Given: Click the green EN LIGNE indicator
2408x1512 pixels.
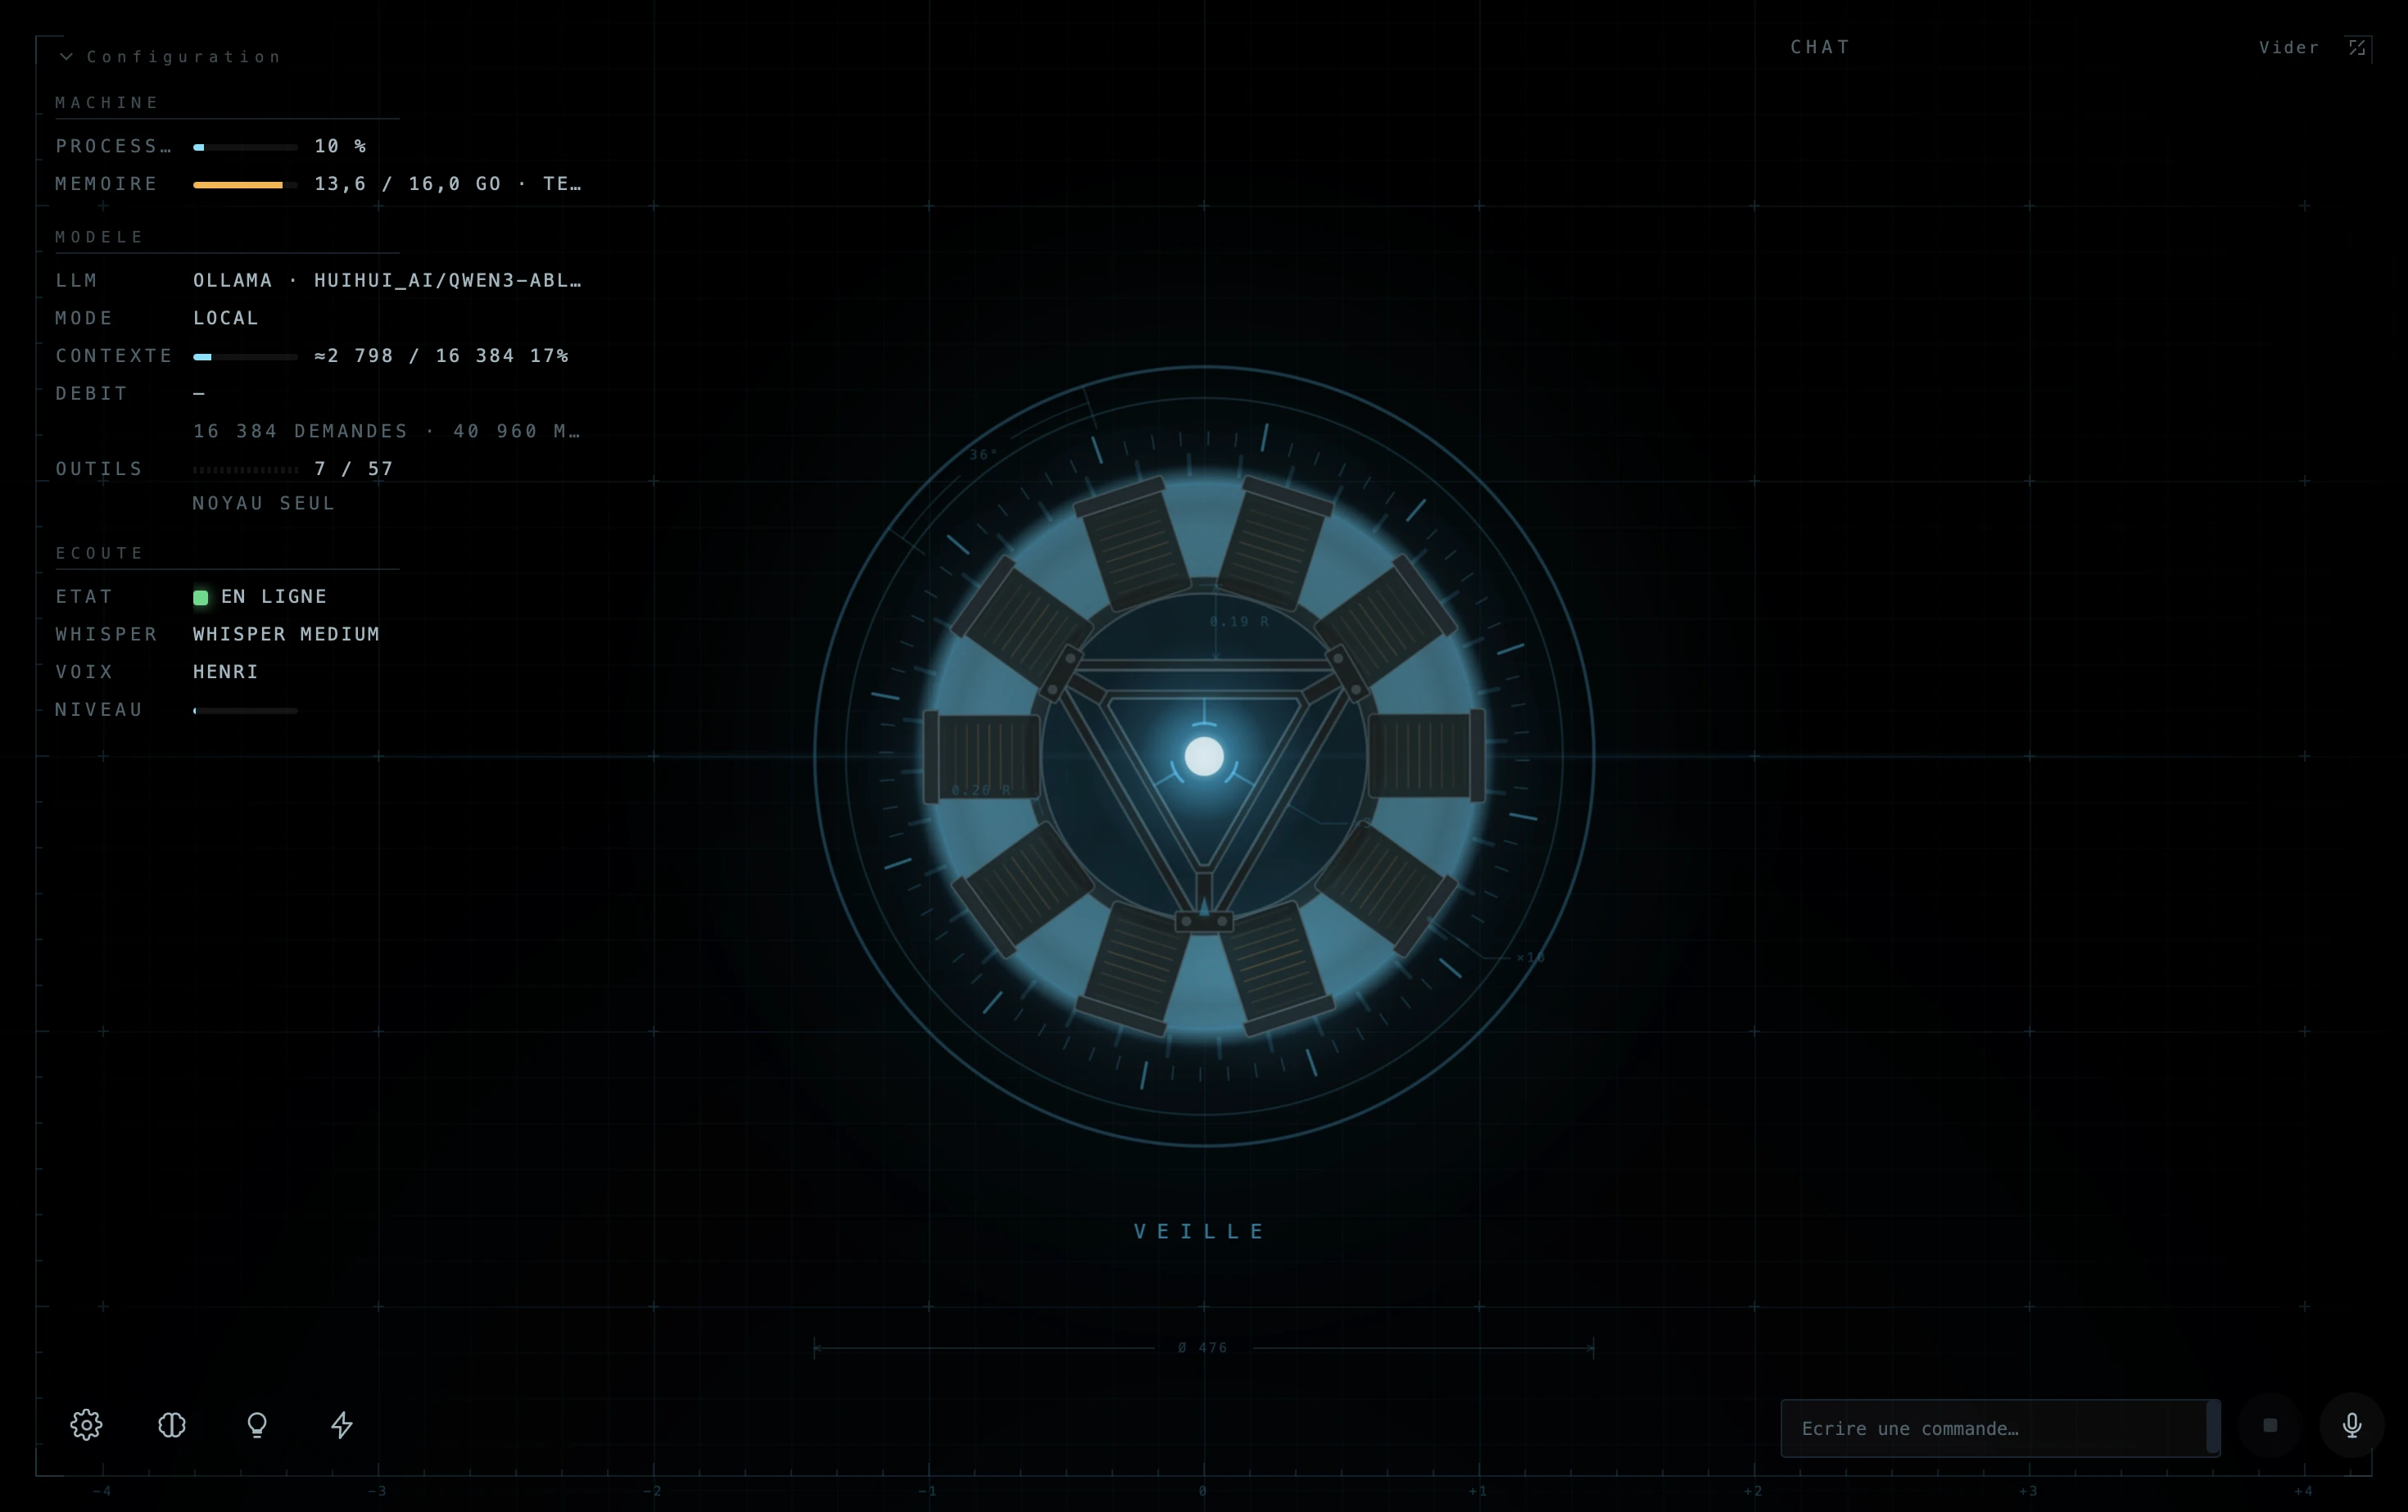Looking at the screenshot, I should click(x=200, y=597).
